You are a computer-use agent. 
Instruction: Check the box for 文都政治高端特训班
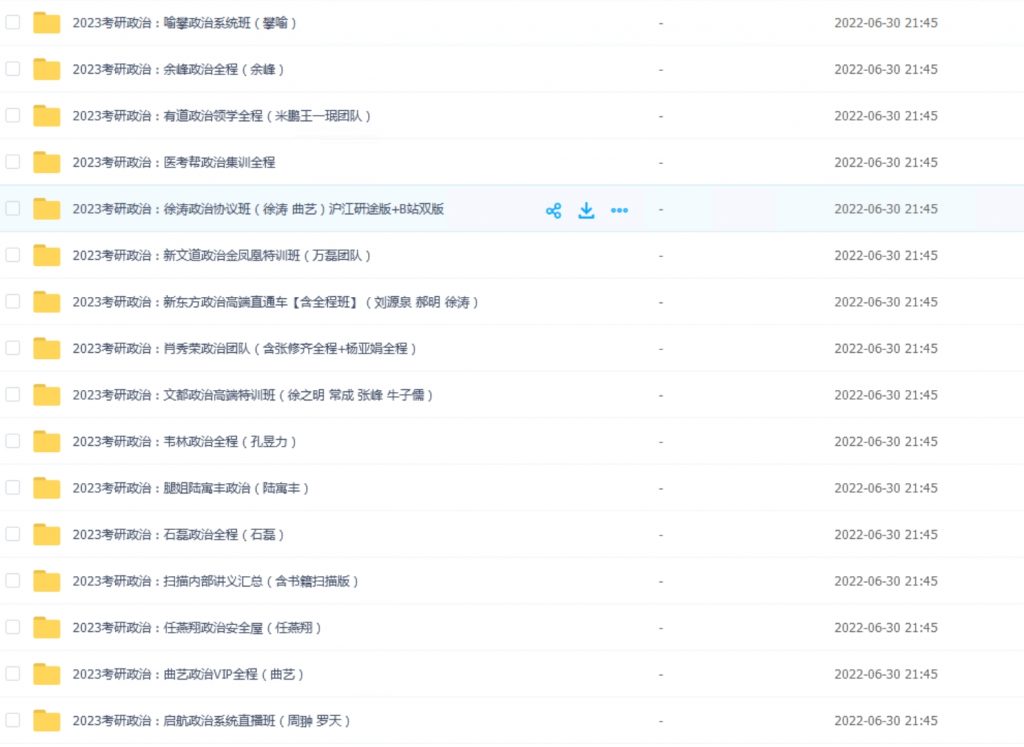(x=12, y=394)
